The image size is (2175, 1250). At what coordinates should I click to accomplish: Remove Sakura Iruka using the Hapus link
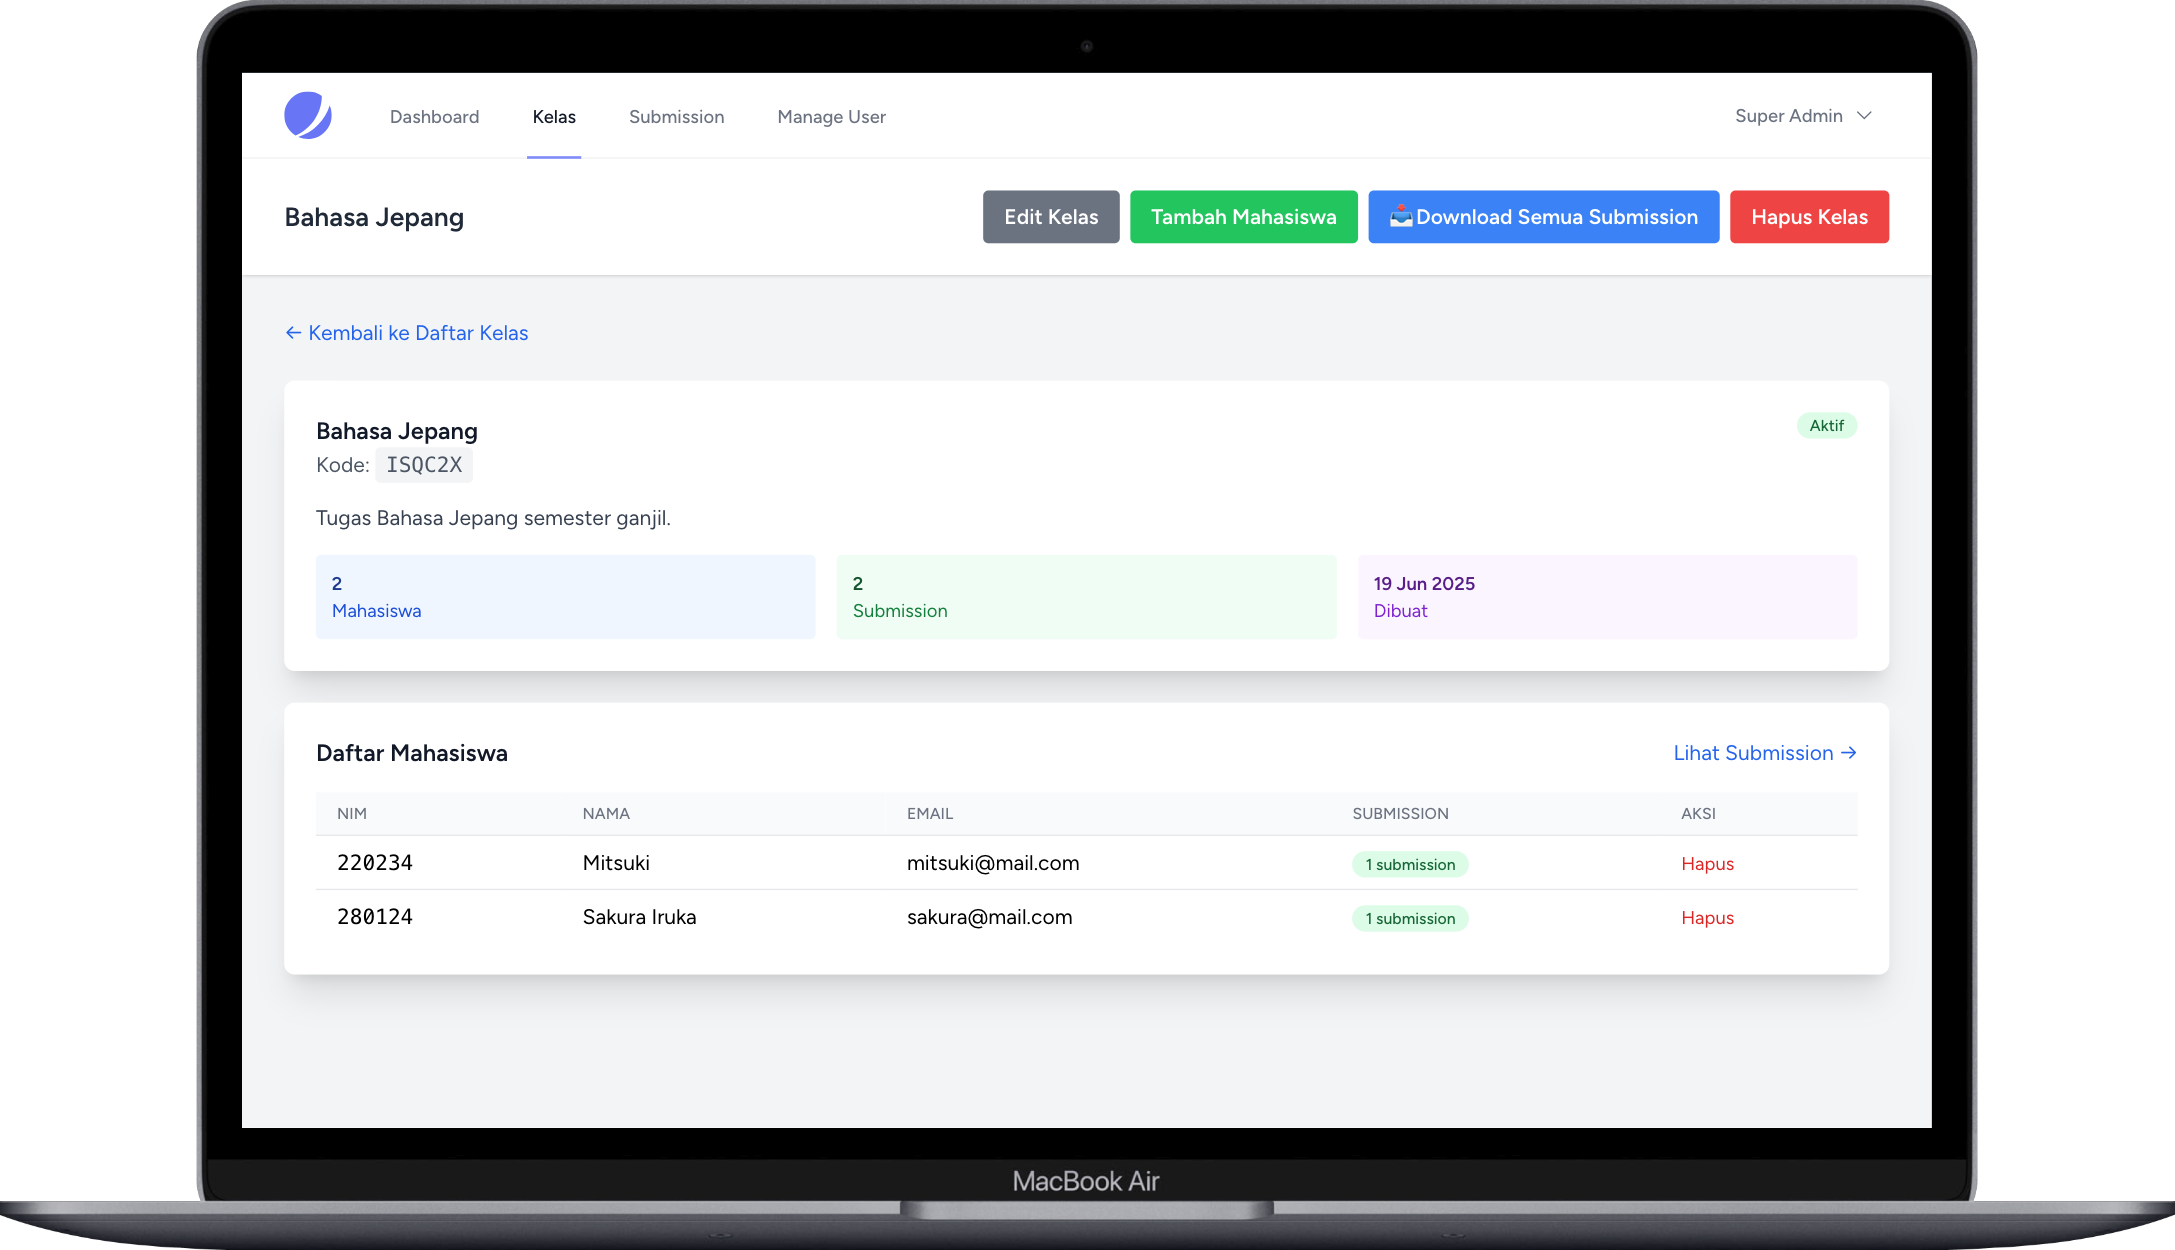tap(1707, 918)
